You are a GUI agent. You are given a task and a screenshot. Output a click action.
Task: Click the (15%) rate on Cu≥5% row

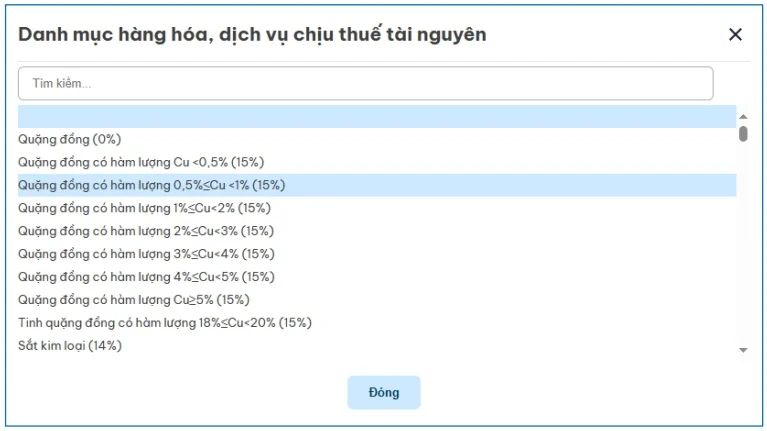tap(234, 300)
